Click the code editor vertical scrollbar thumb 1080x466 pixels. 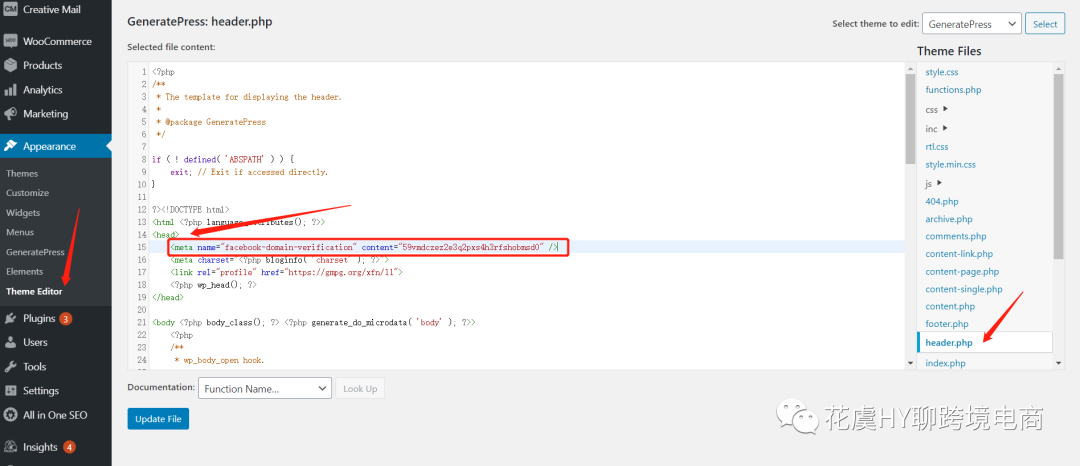point(911,118)
